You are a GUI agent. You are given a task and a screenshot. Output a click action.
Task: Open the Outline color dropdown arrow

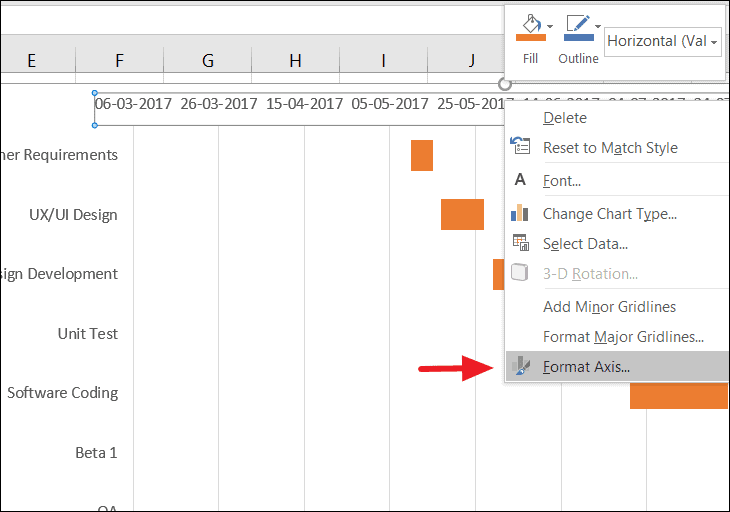point(598,26)
